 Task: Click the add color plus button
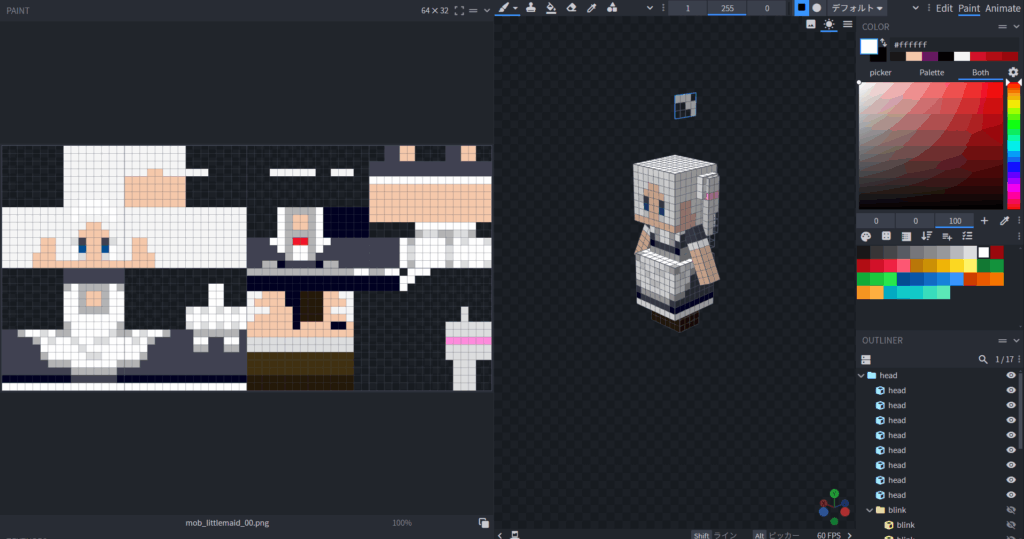(x=984, y=220)
